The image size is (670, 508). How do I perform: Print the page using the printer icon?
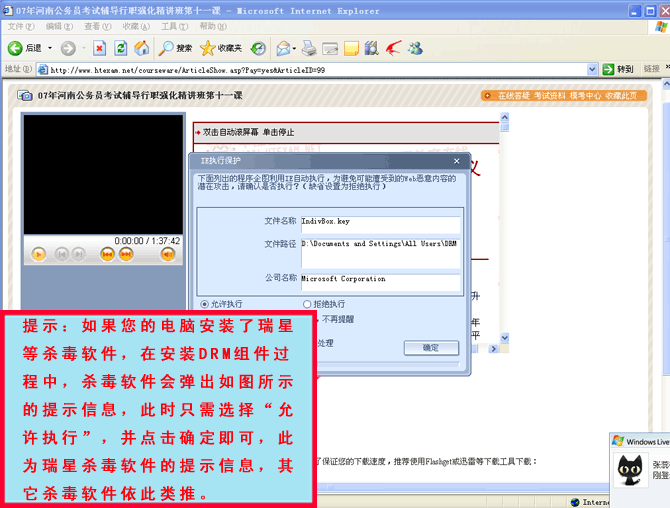coord(309,48)
